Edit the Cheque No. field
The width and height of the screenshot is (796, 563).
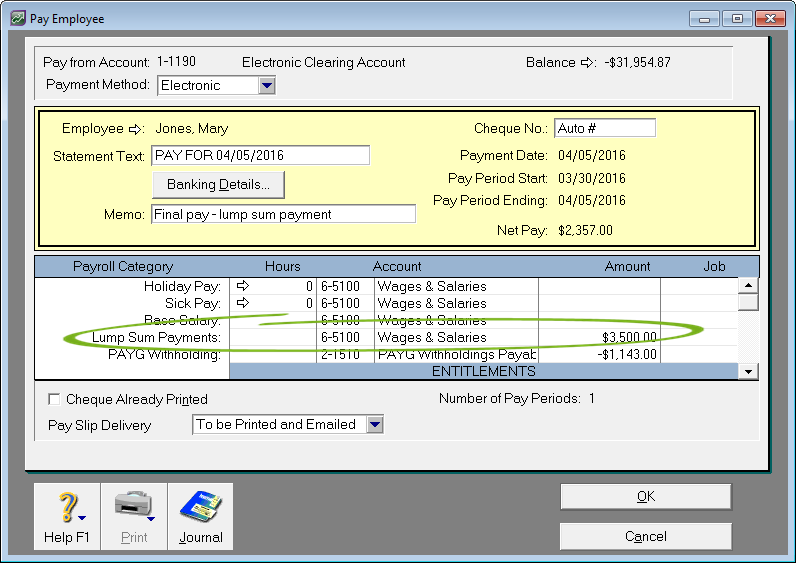pos(604,129)
